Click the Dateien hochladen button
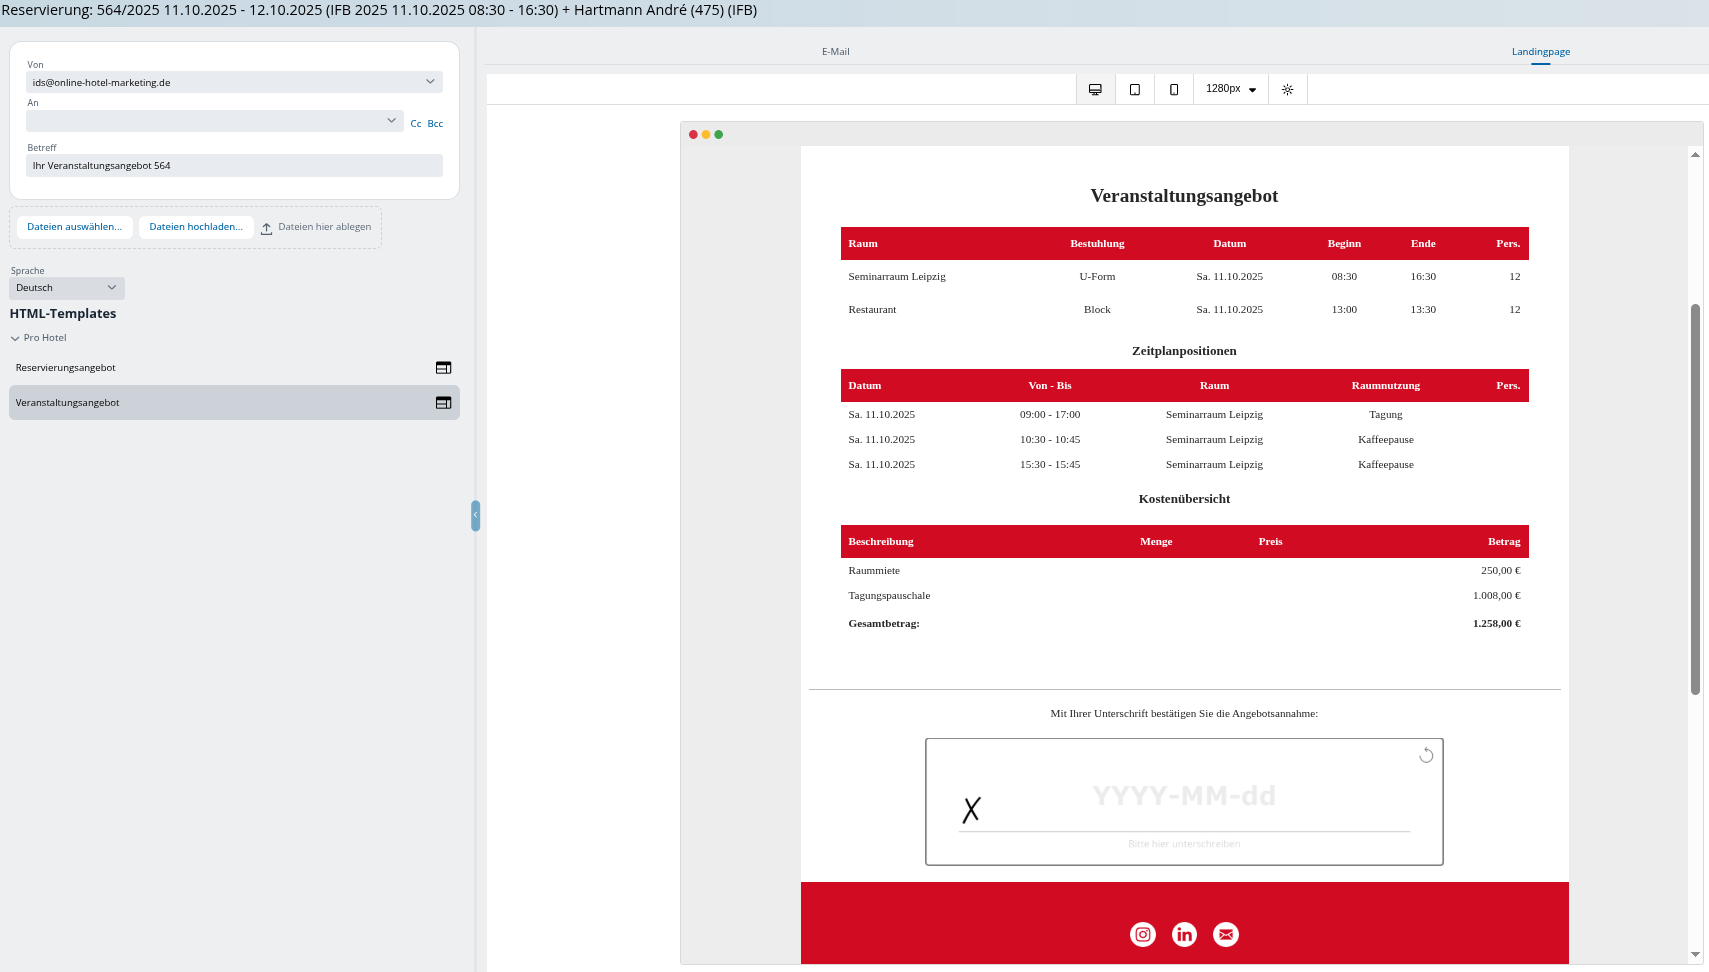 coord(196,227)
